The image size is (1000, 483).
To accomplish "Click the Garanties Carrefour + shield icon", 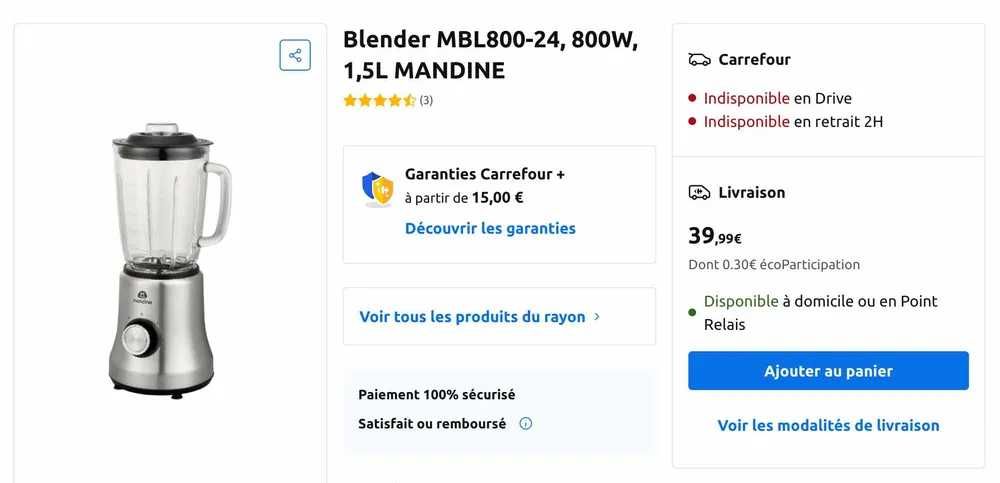I will click(x=377, y=188).
